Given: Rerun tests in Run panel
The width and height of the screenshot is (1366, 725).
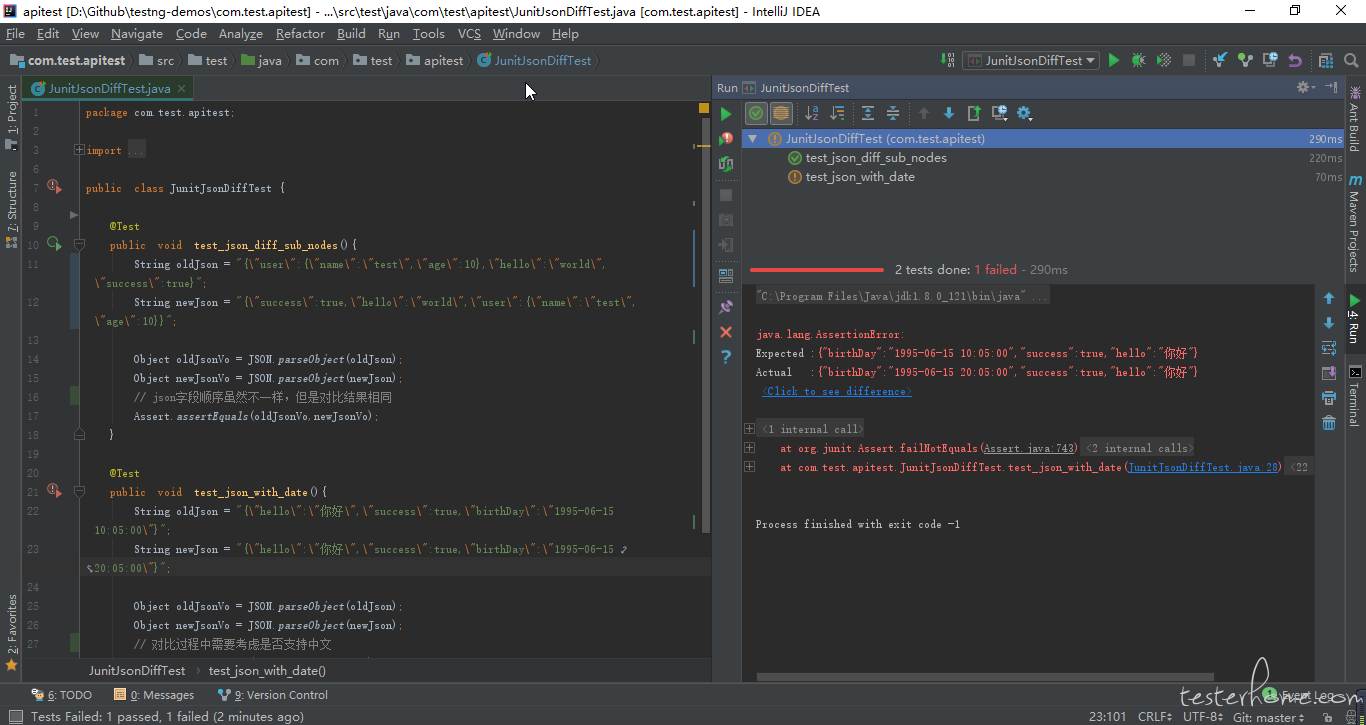Looking at the screenshot, I should click(726, 114).
